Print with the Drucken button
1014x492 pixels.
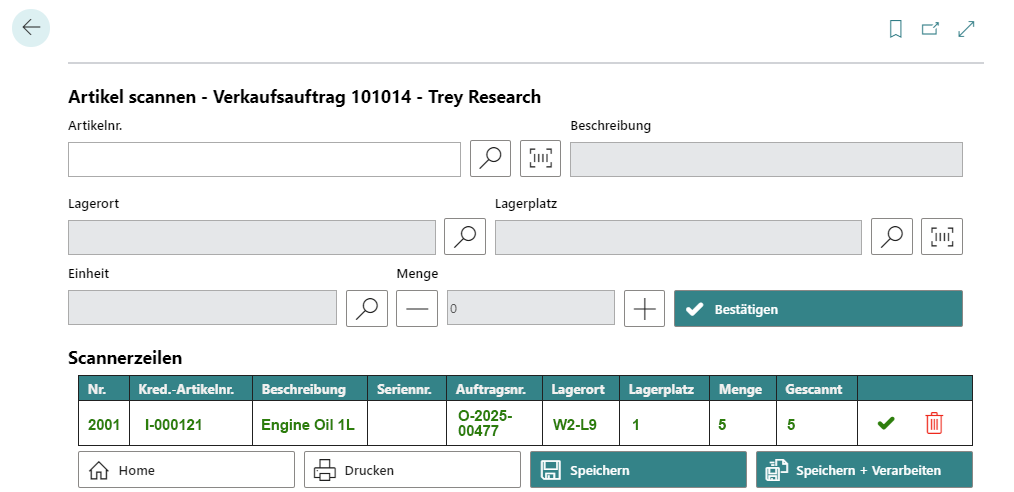point(412,469)
